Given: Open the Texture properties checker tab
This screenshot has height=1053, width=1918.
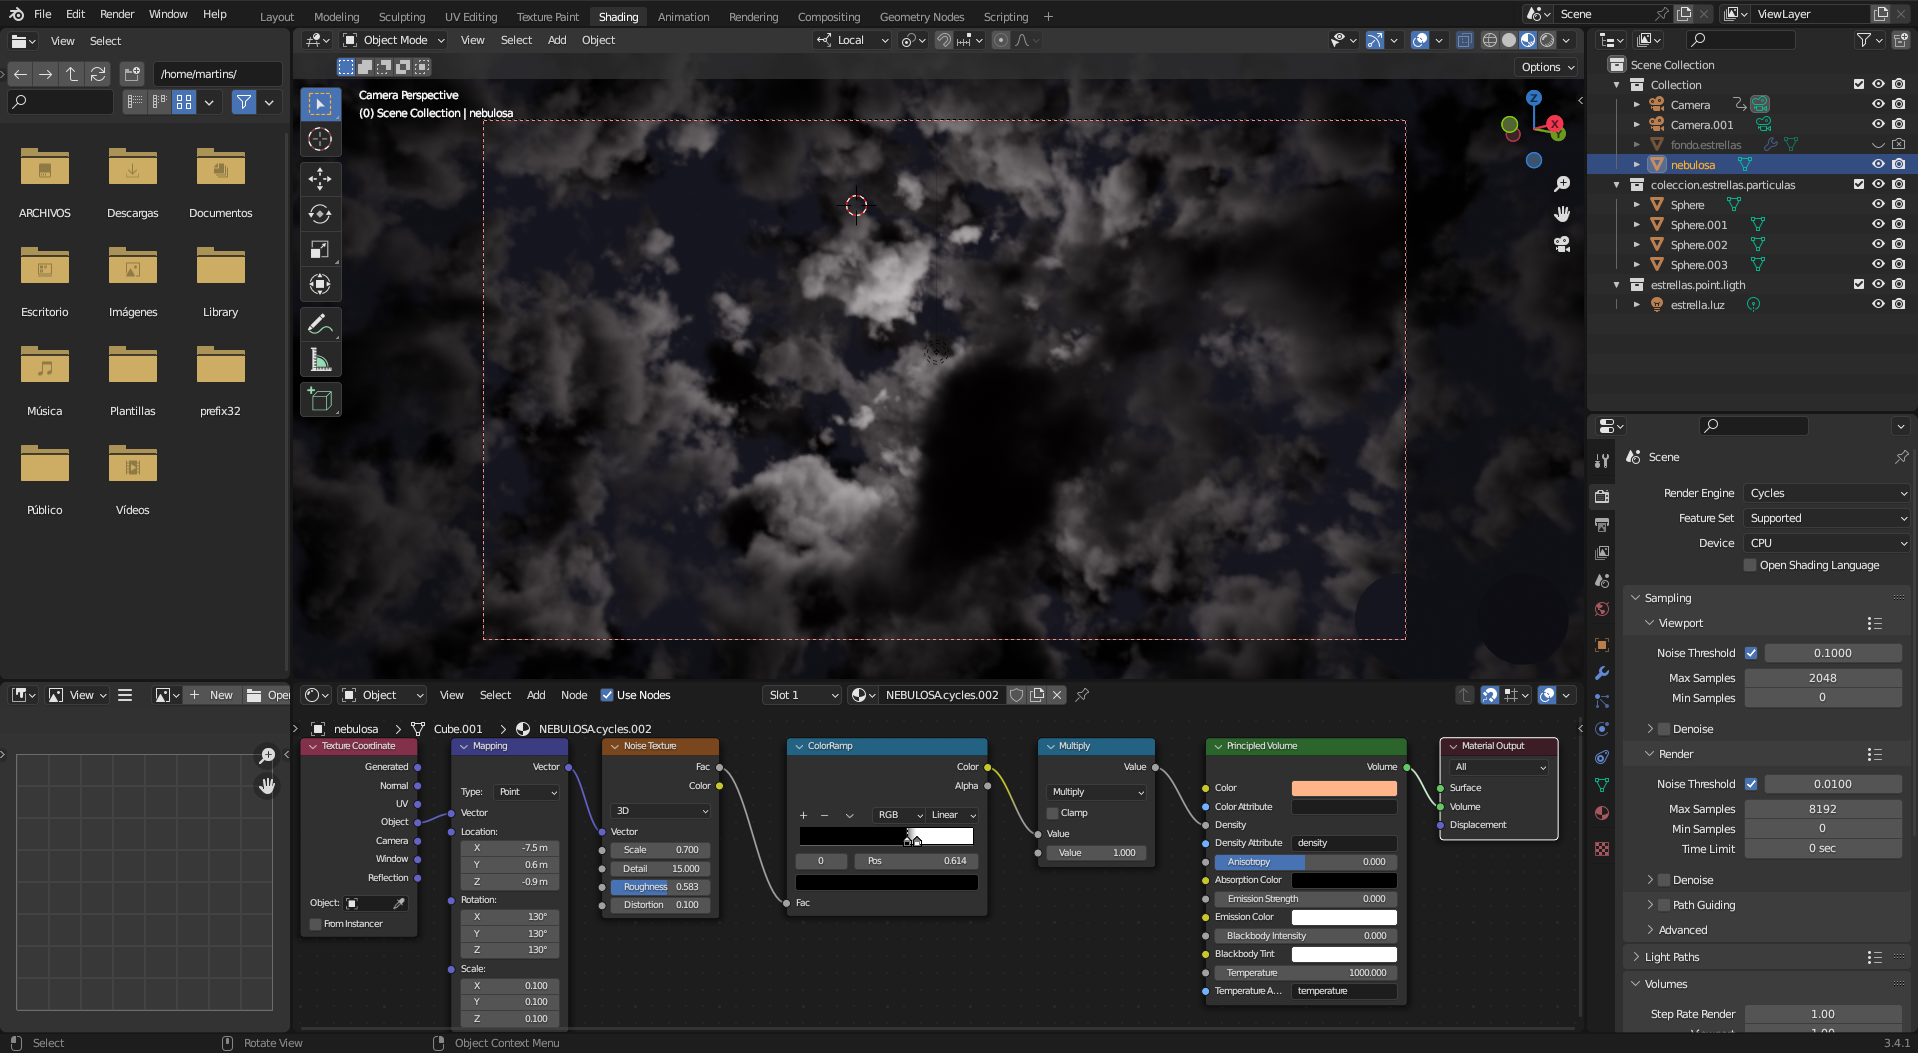Looking at the screenshot, I should tap(1602, 848).
